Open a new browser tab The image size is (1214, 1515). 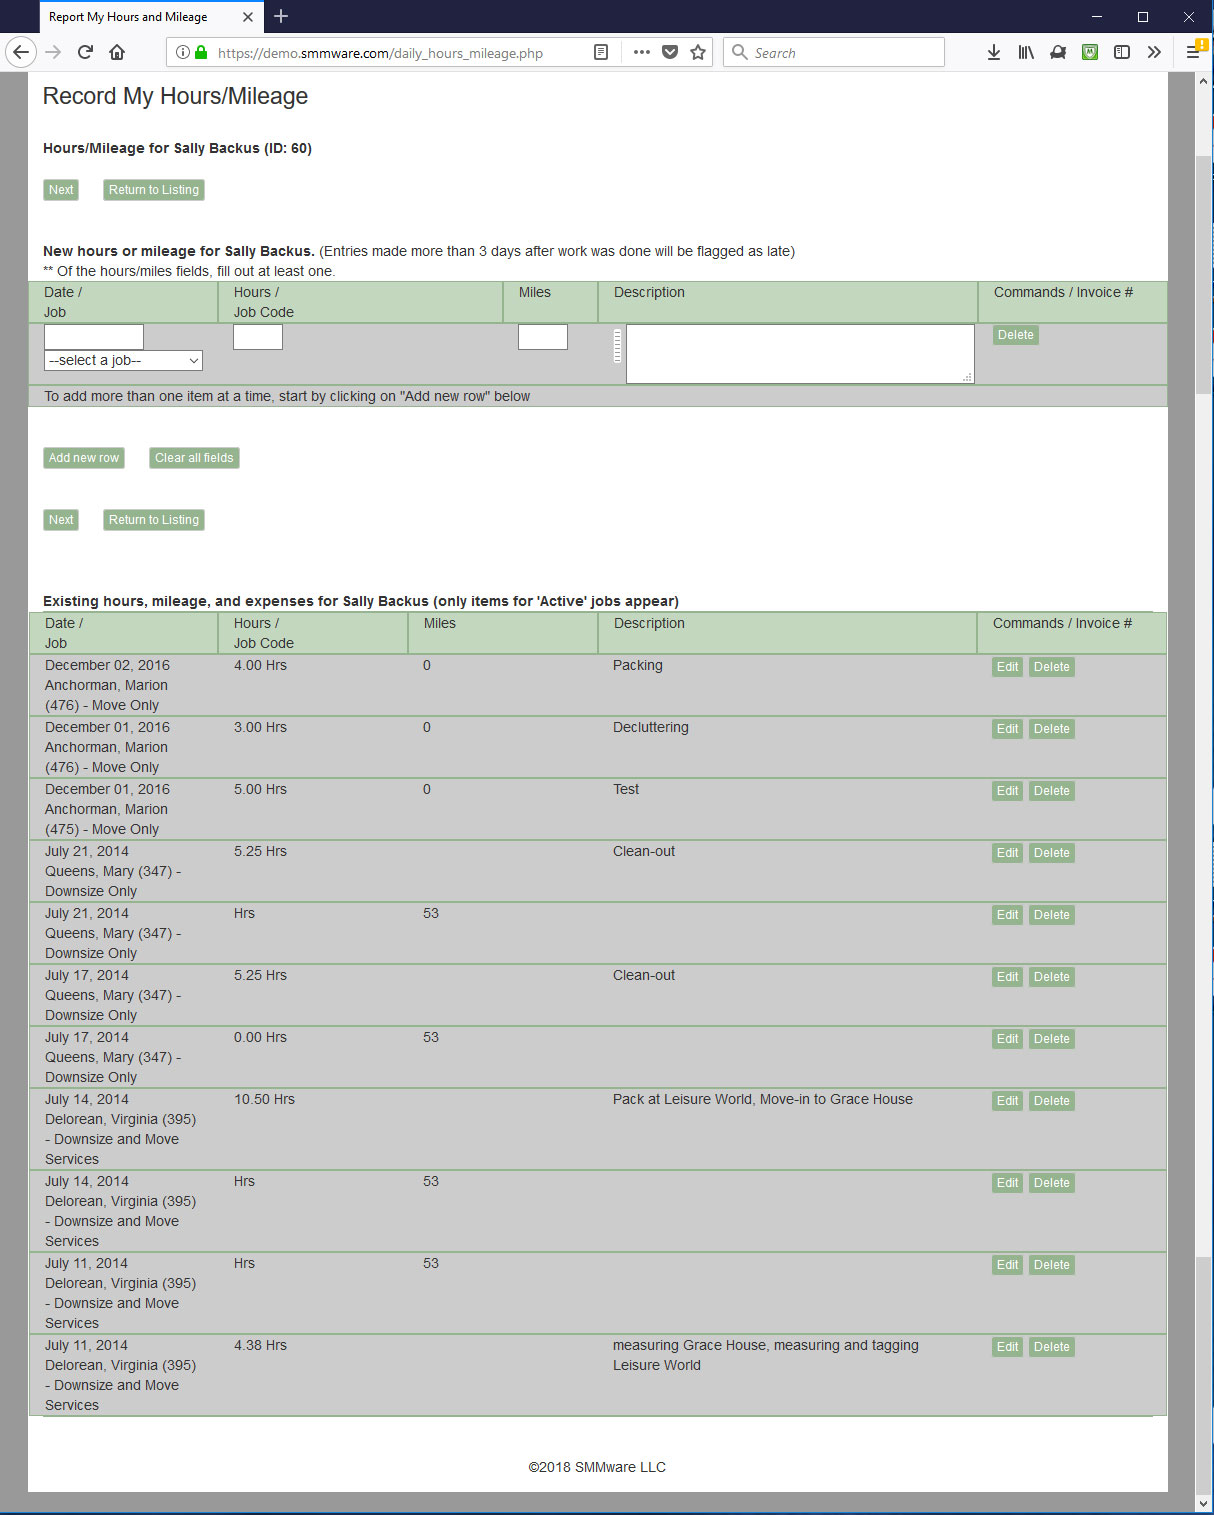(x=281, y=16)
